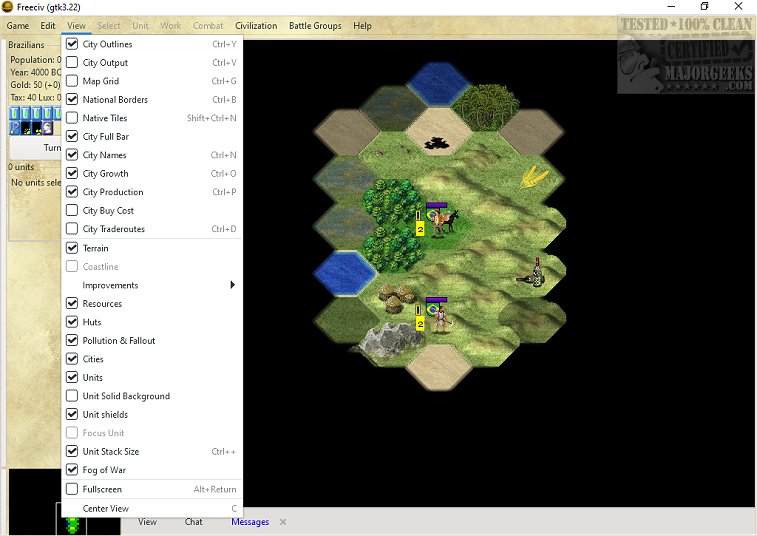The width and height of the screenshot is (757, 536).
Task: Open the Help menu
Action: pos(362,26)
